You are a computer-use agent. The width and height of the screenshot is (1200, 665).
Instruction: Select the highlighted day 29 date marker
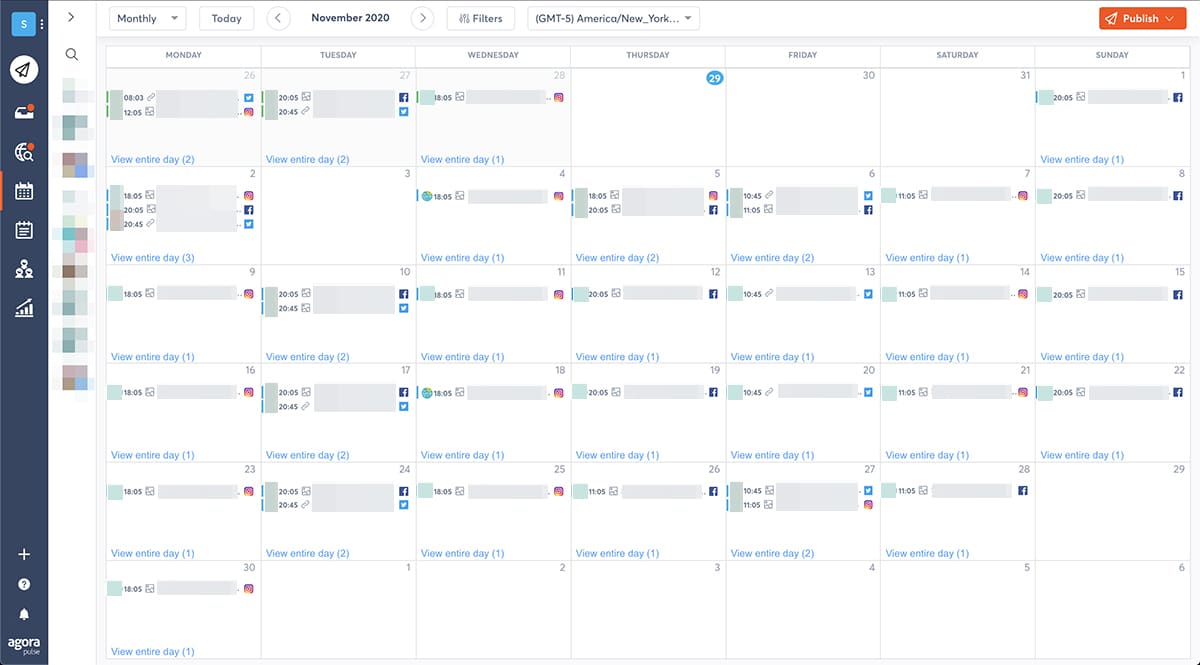point(715,78)
